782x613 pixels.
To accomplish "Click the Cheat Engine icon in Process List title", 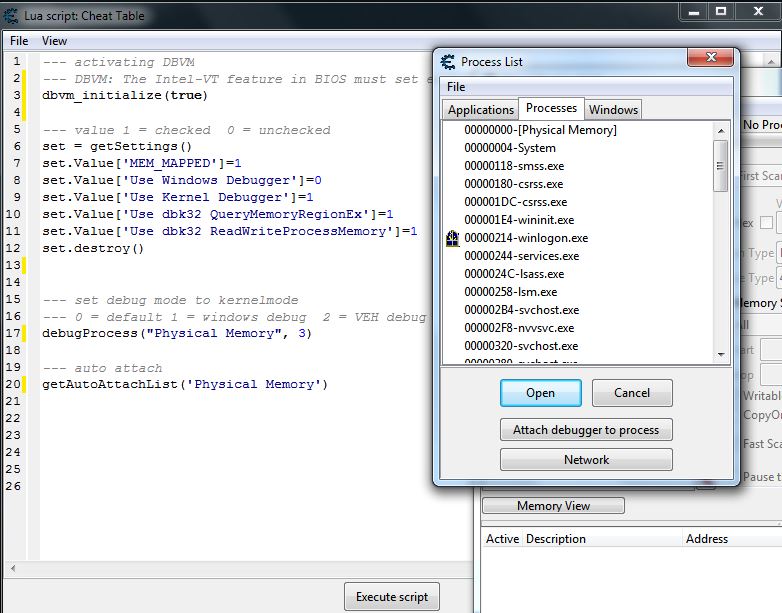I will pos(449,62).
